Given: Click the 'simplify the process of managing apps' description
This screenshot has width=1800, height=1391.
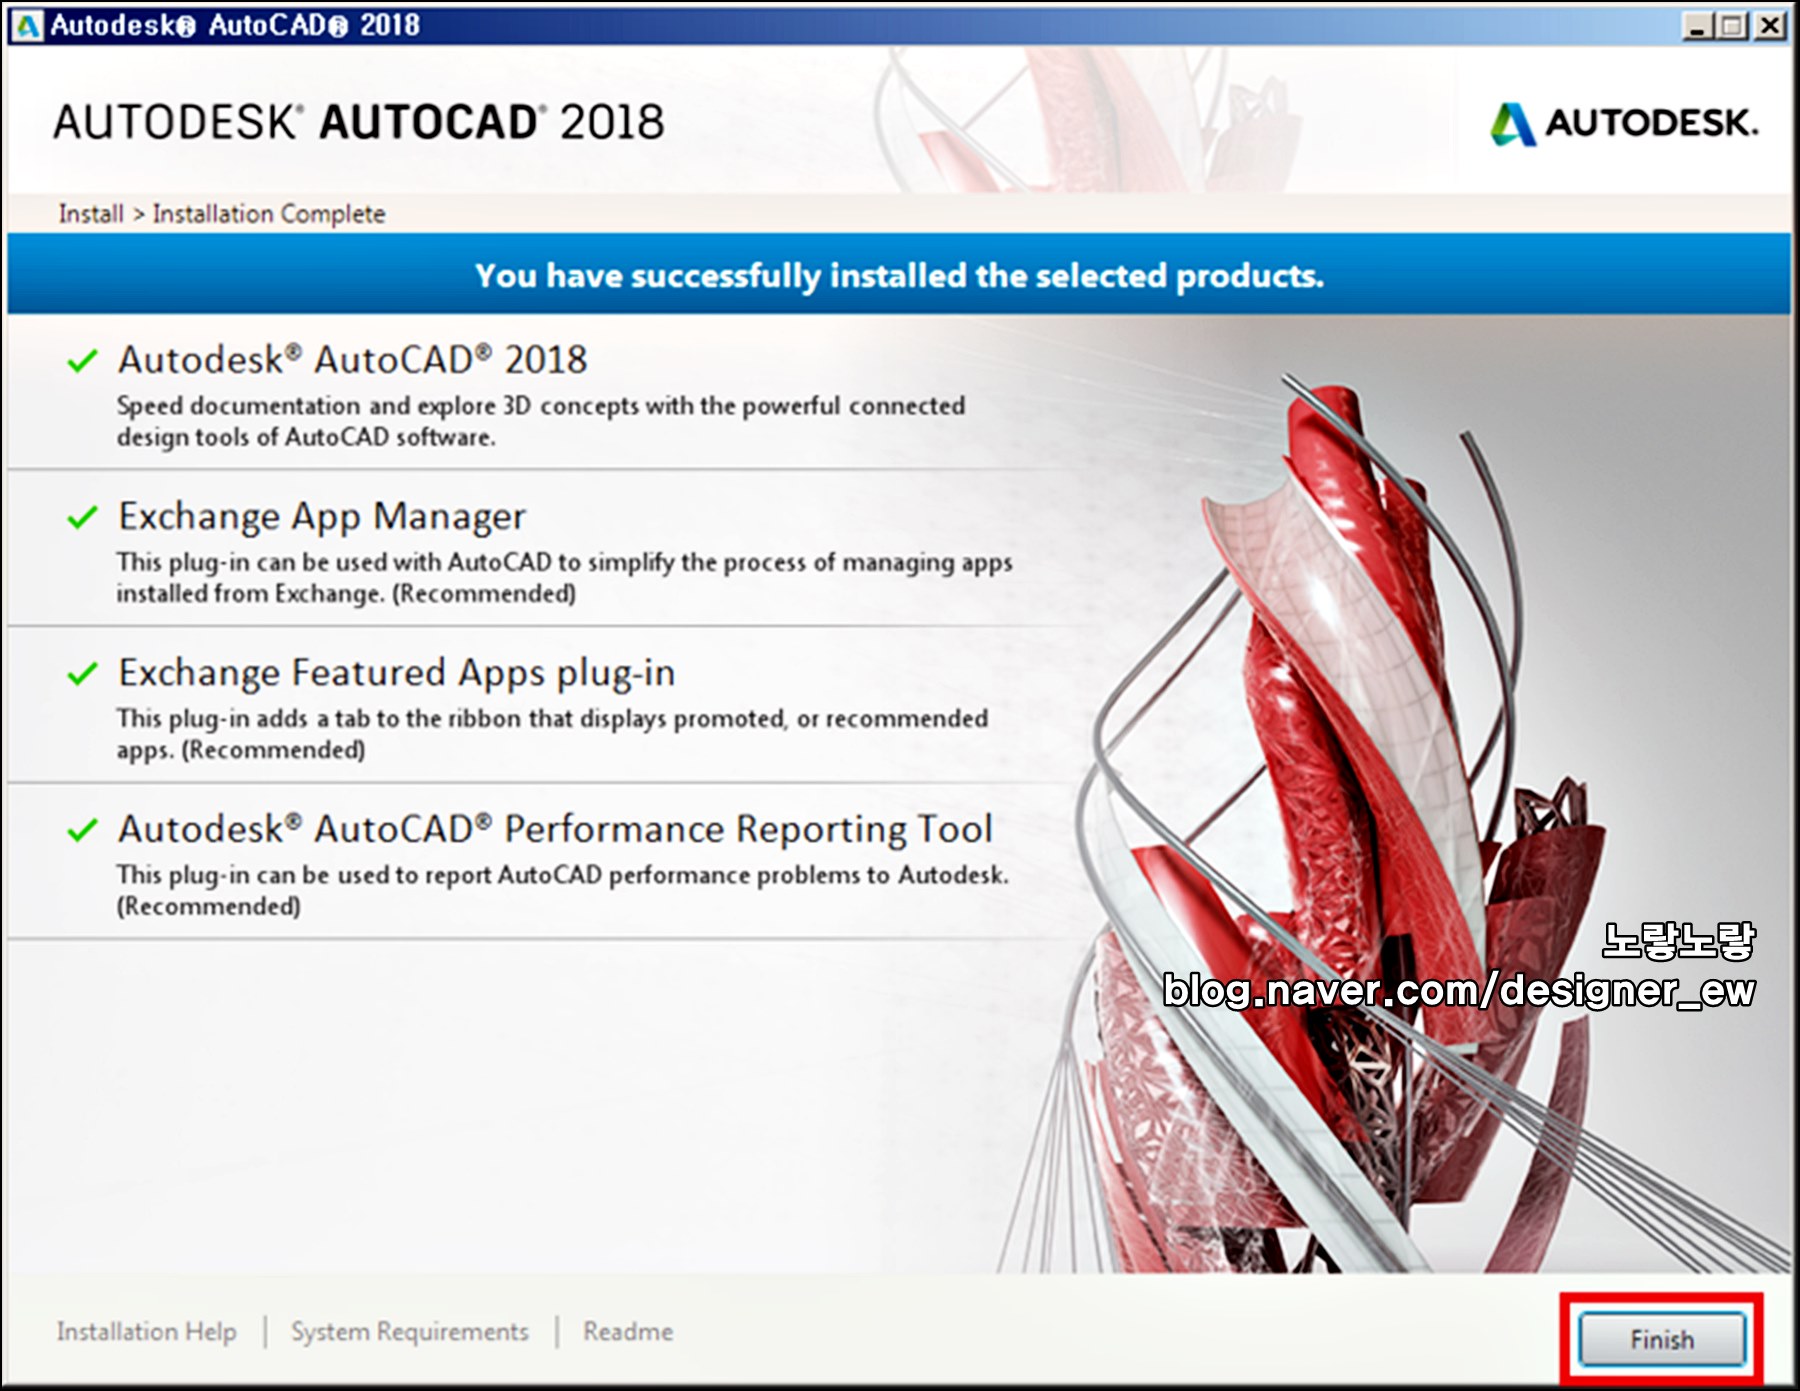Looking at the screenshot, I should [x=564, y=577].
